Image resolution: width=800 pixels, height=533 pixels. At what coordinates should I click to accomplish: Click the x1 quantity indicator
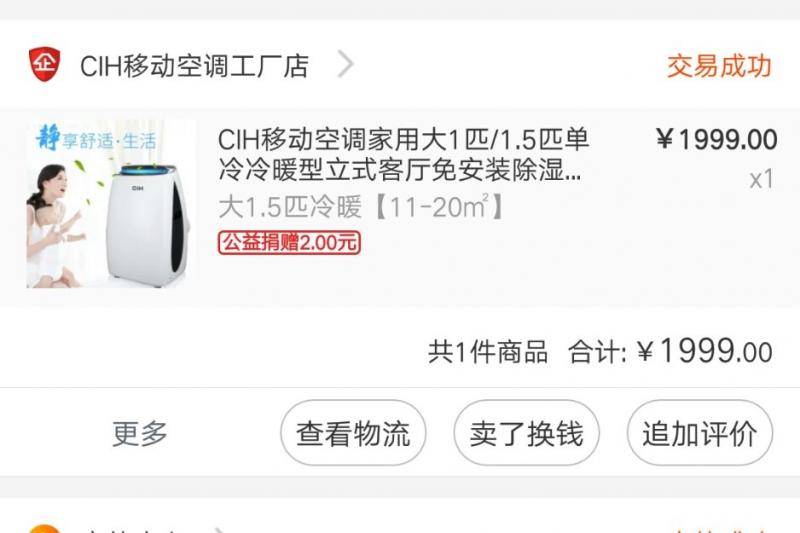tap(761, 180)
